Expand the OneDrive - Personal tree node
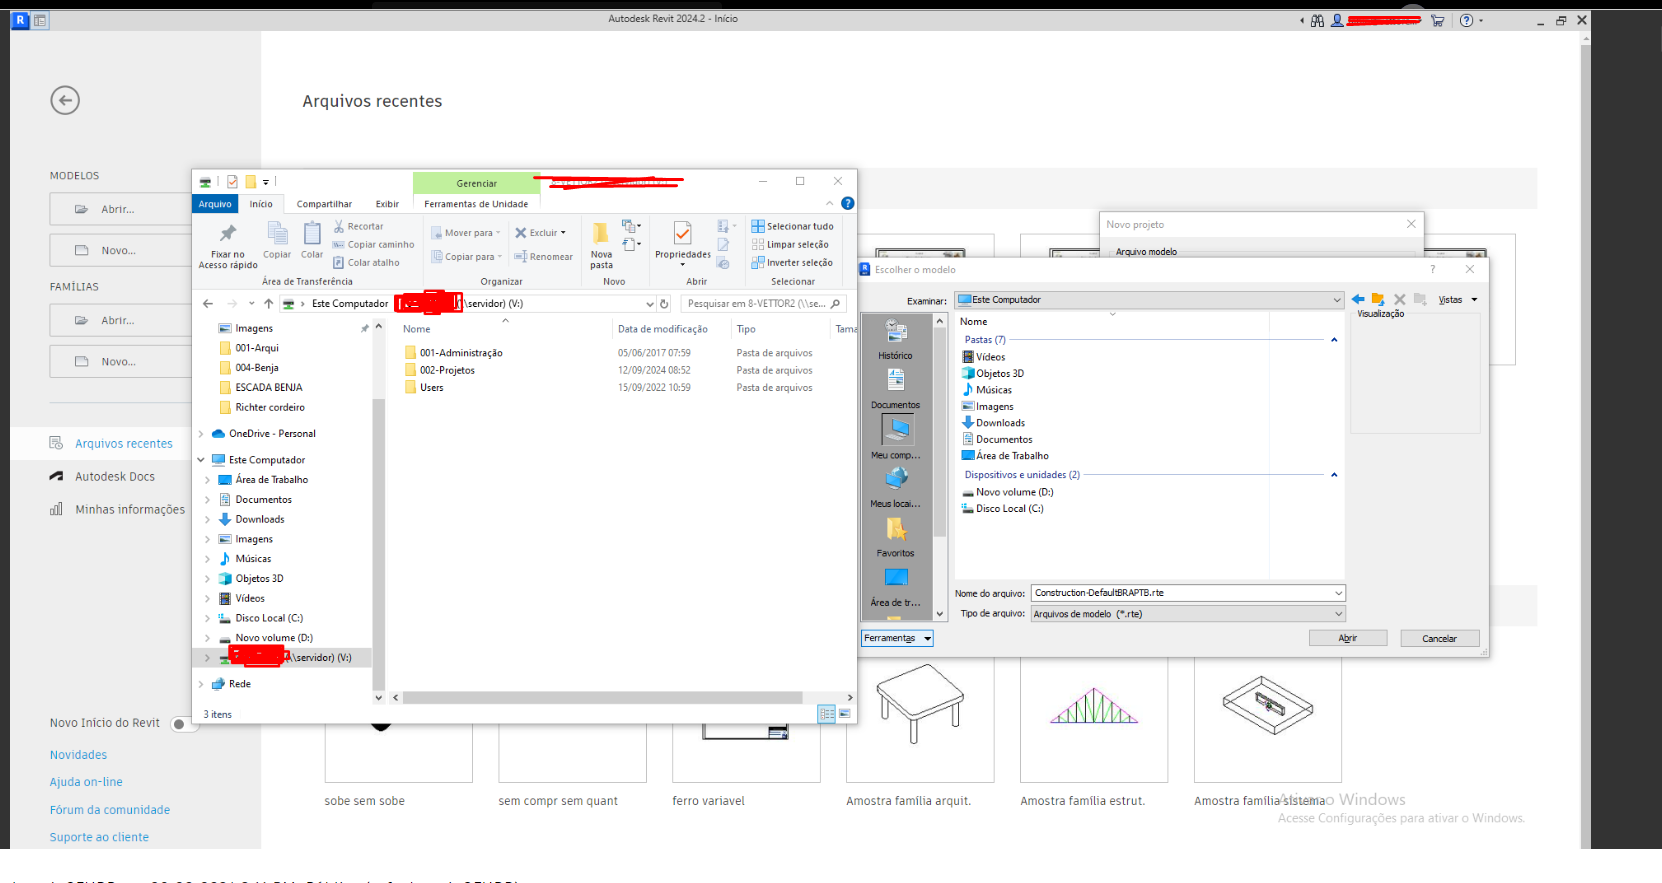The width and height of the screenshot is (1662, 883). (x=201, y=434)
